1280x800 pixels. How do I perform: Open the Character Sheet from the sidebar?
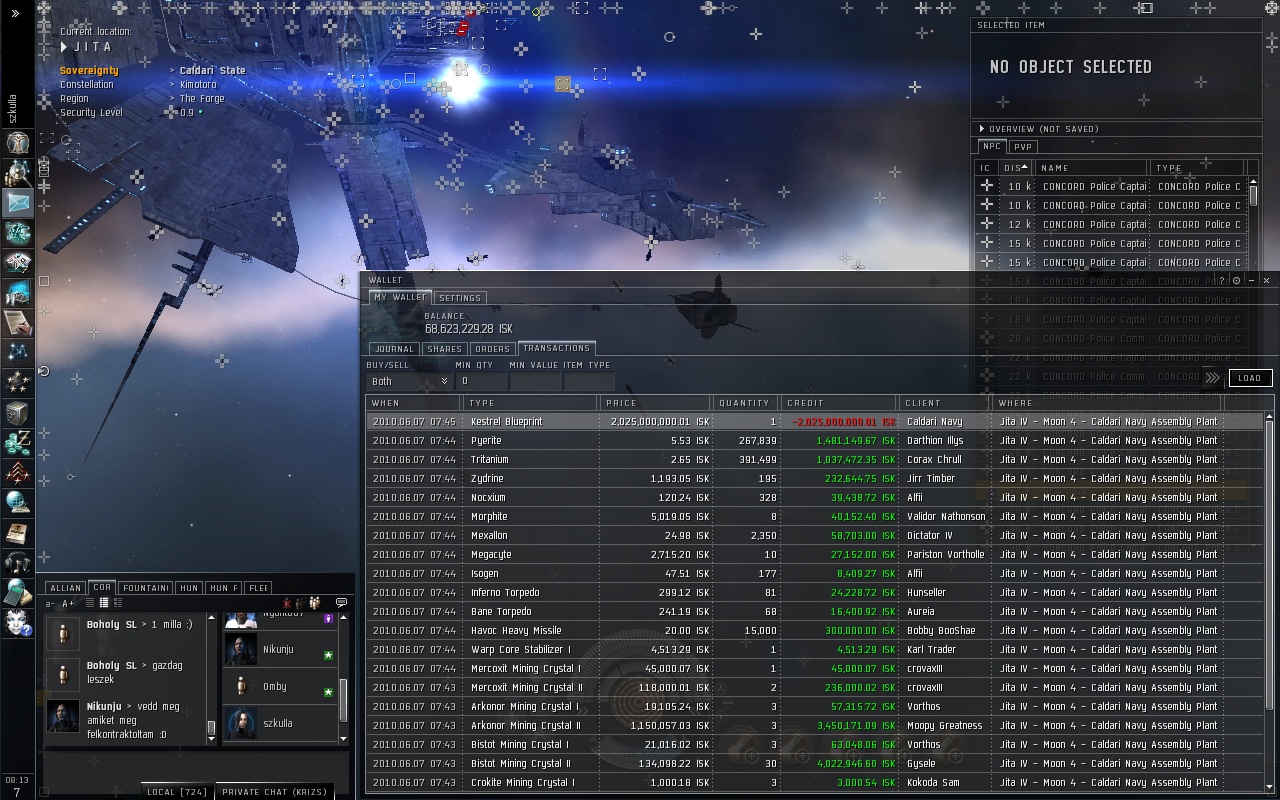click(18, 143)
